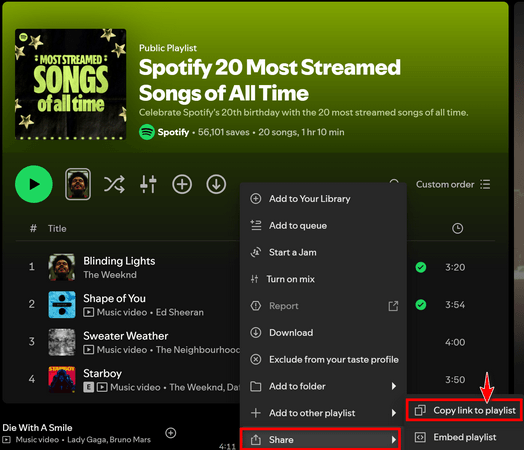Screen dimensions: 524x450
Task: Click the playlist cover art image
Action: [71, 84]
